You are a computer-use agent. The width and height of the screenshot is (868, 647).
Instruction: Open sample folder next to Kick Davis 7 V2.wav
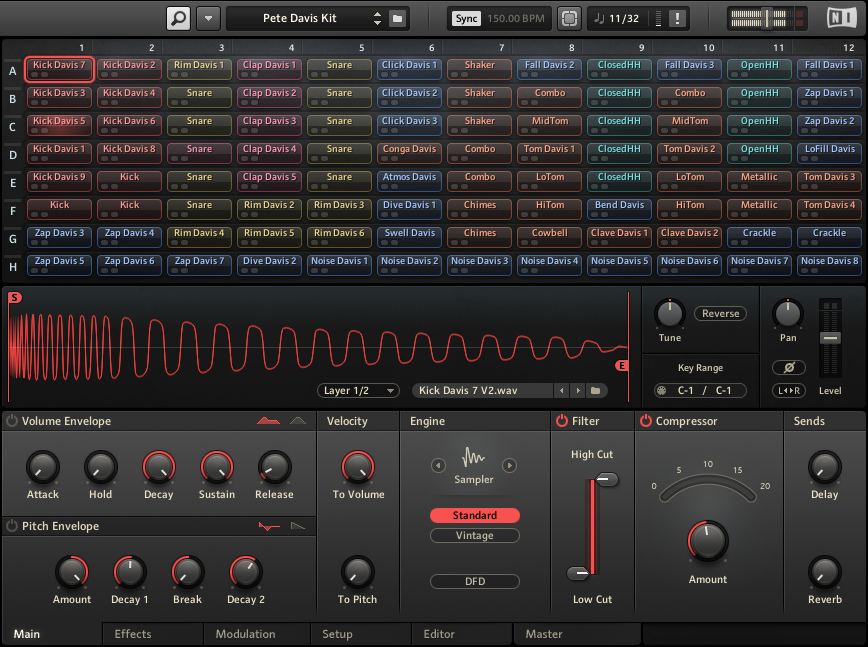coord(596,391)
